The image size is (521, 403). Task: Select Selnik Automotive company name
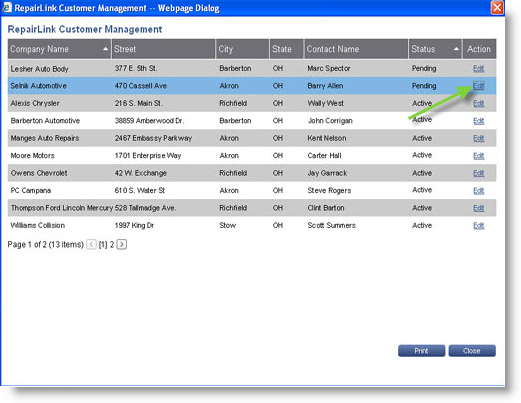pos(38,86)
